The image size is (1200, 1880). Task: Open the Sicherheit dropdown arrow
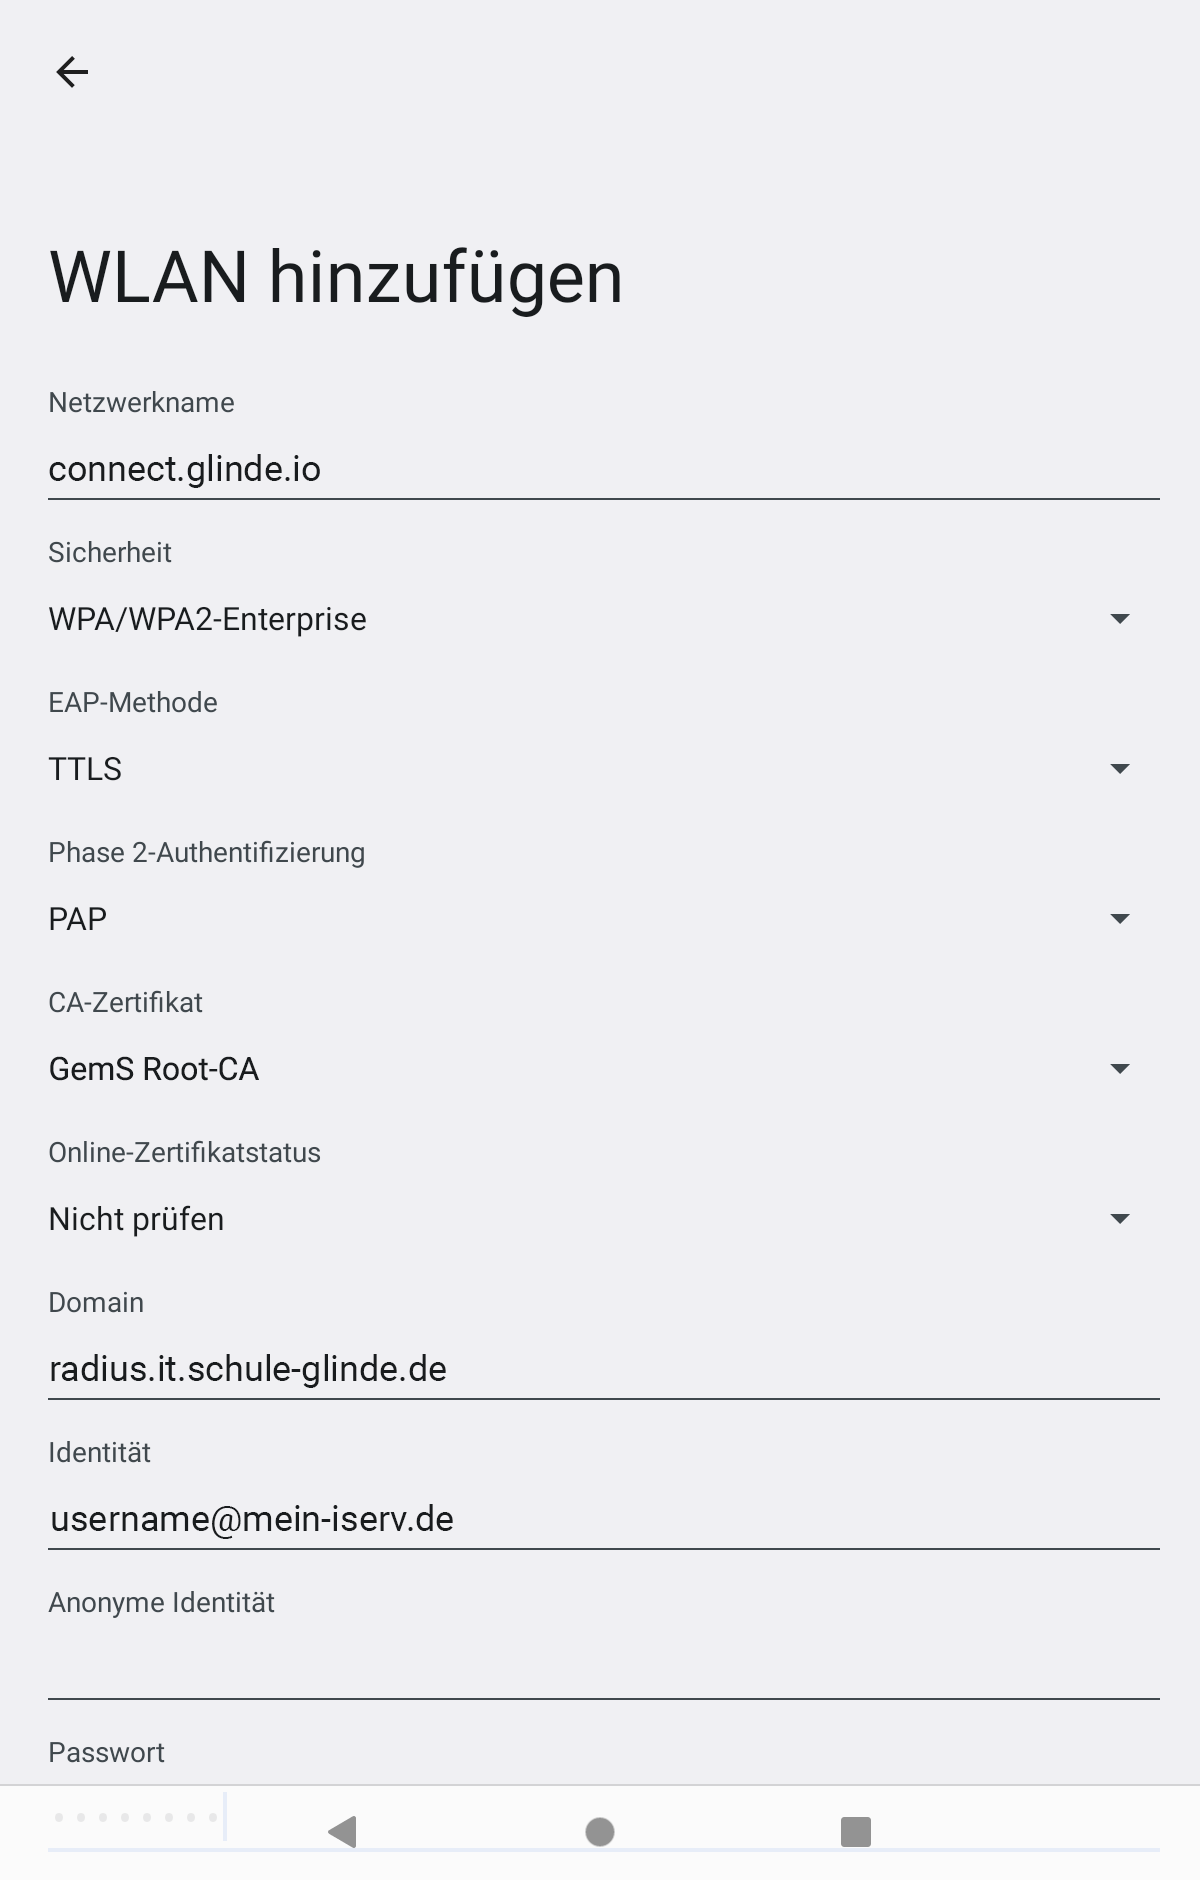(x=1120, y=619)
